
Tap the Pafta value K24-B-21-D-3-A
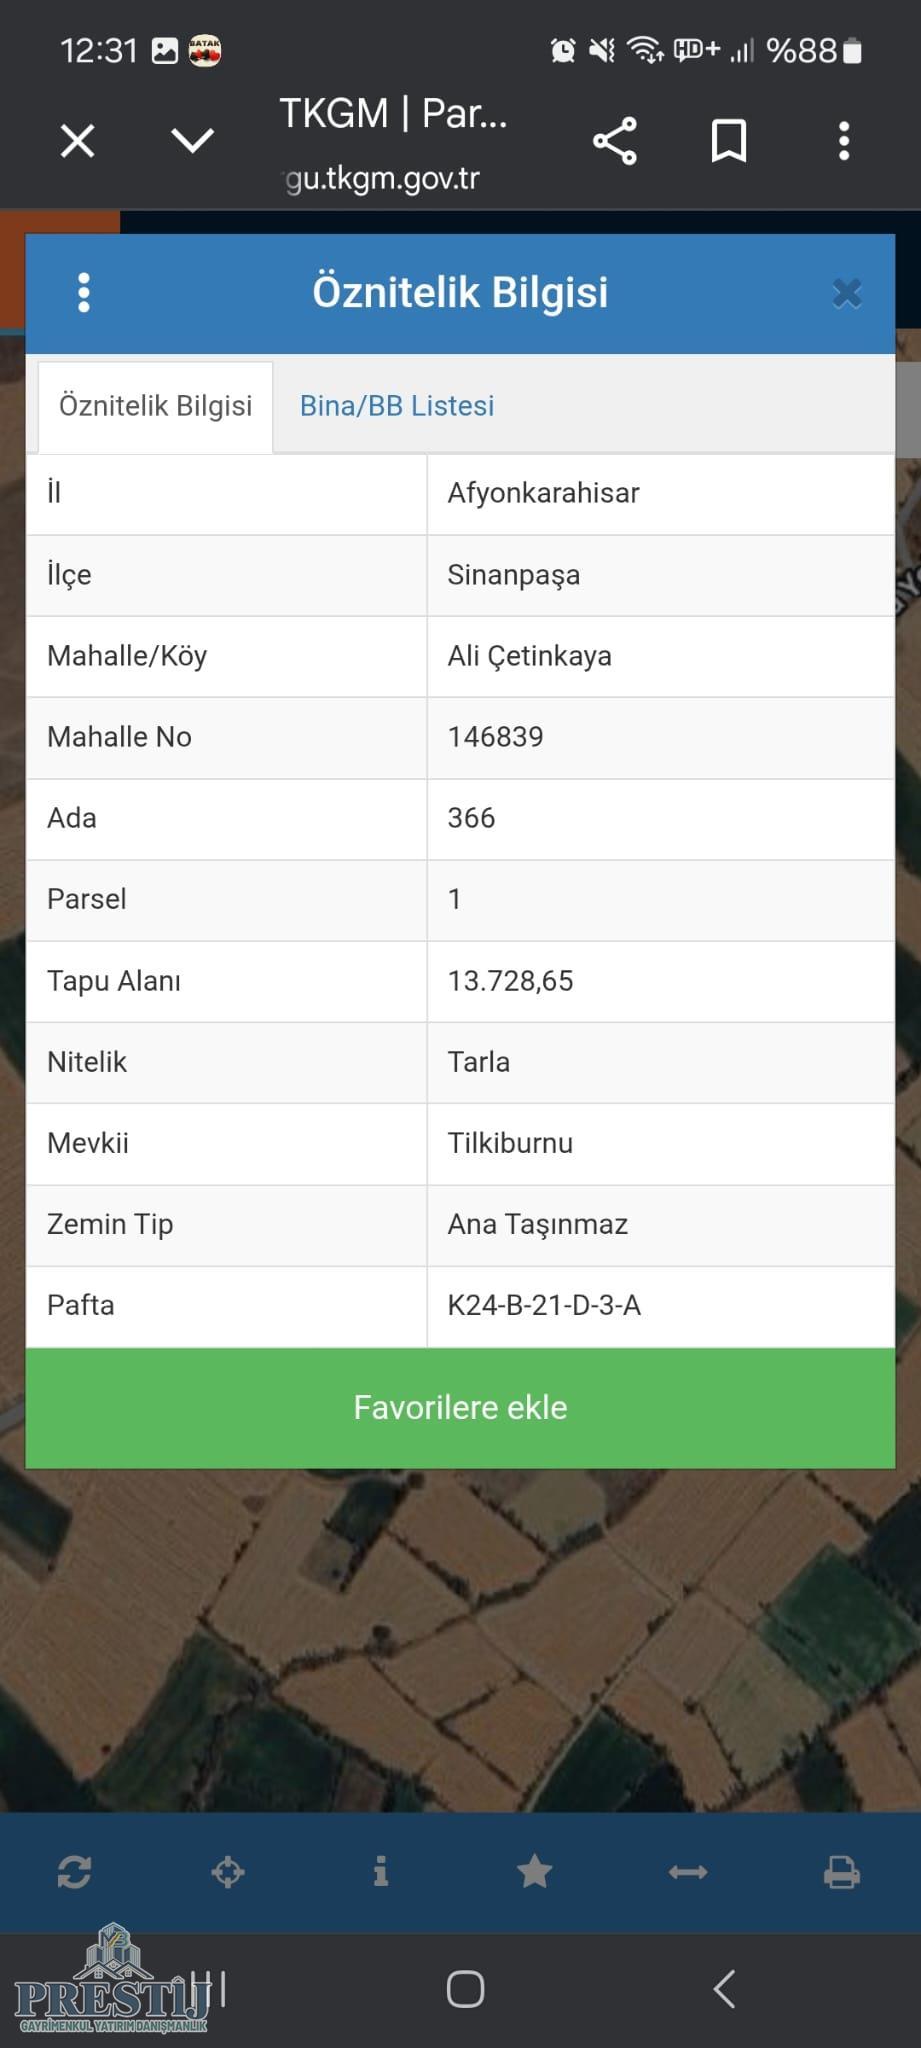[x=544, y=1306]
